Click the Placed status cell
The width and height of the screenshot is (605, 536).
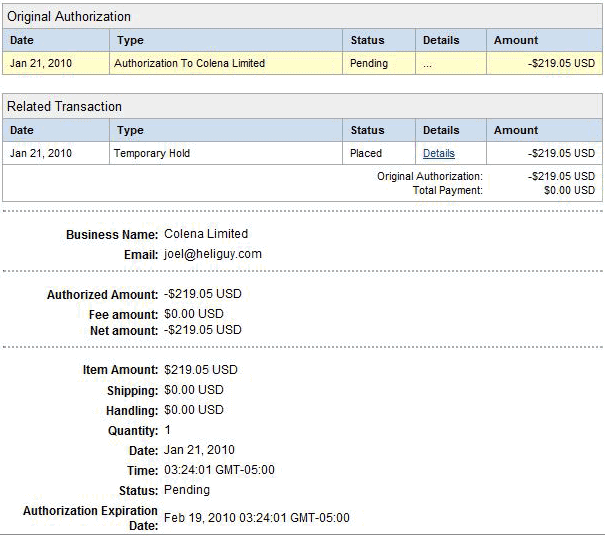point(366,154)
